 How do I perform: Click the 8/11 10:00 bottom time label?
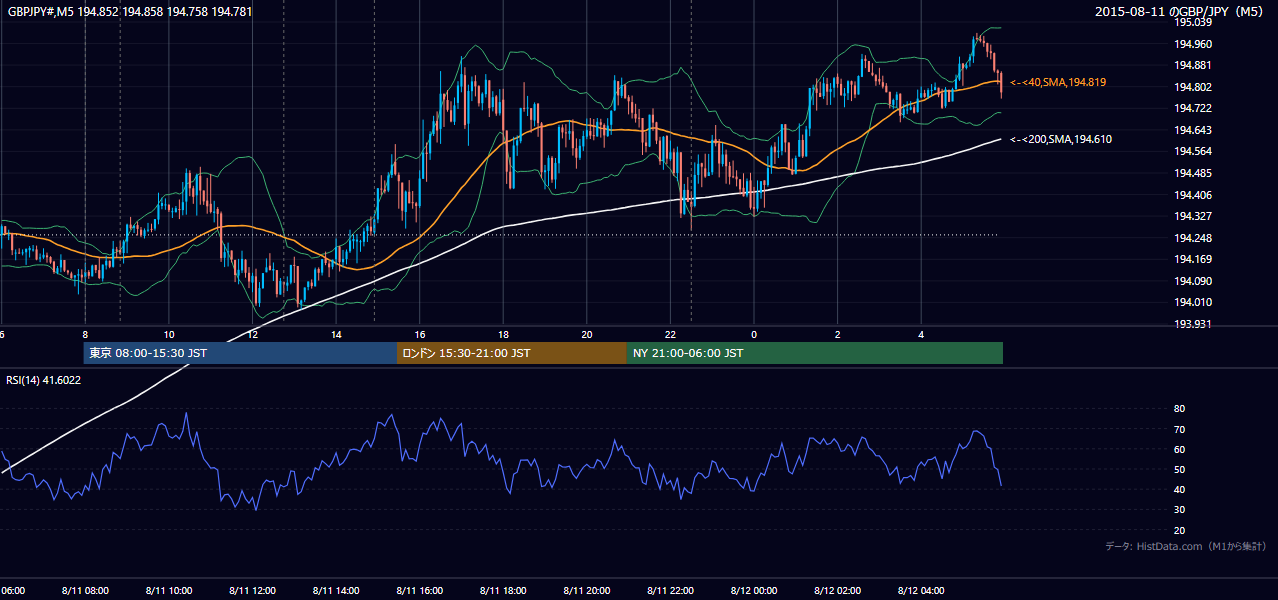tap(168, 591)
